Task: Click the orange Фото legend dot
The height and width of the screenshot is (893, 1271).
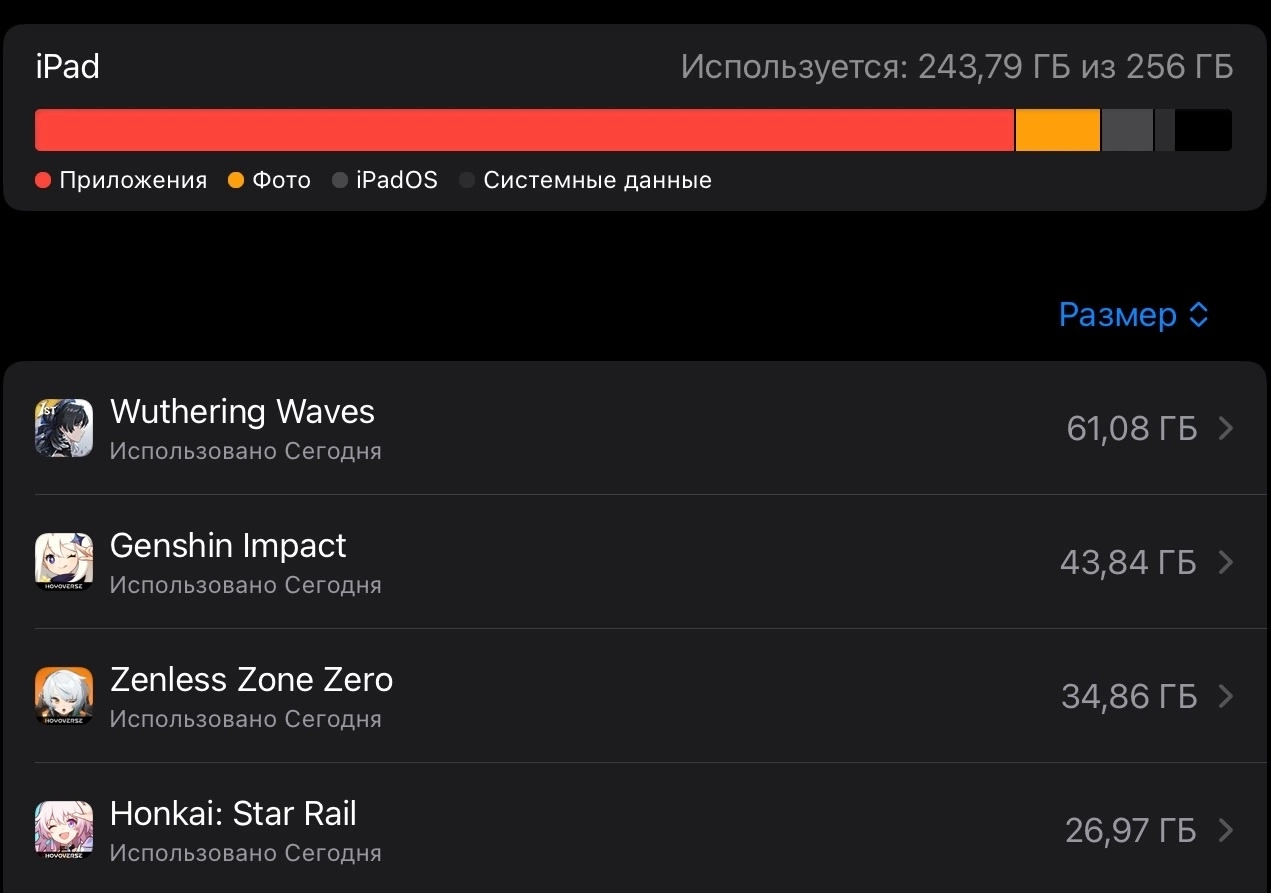Action: click(236, 181)
